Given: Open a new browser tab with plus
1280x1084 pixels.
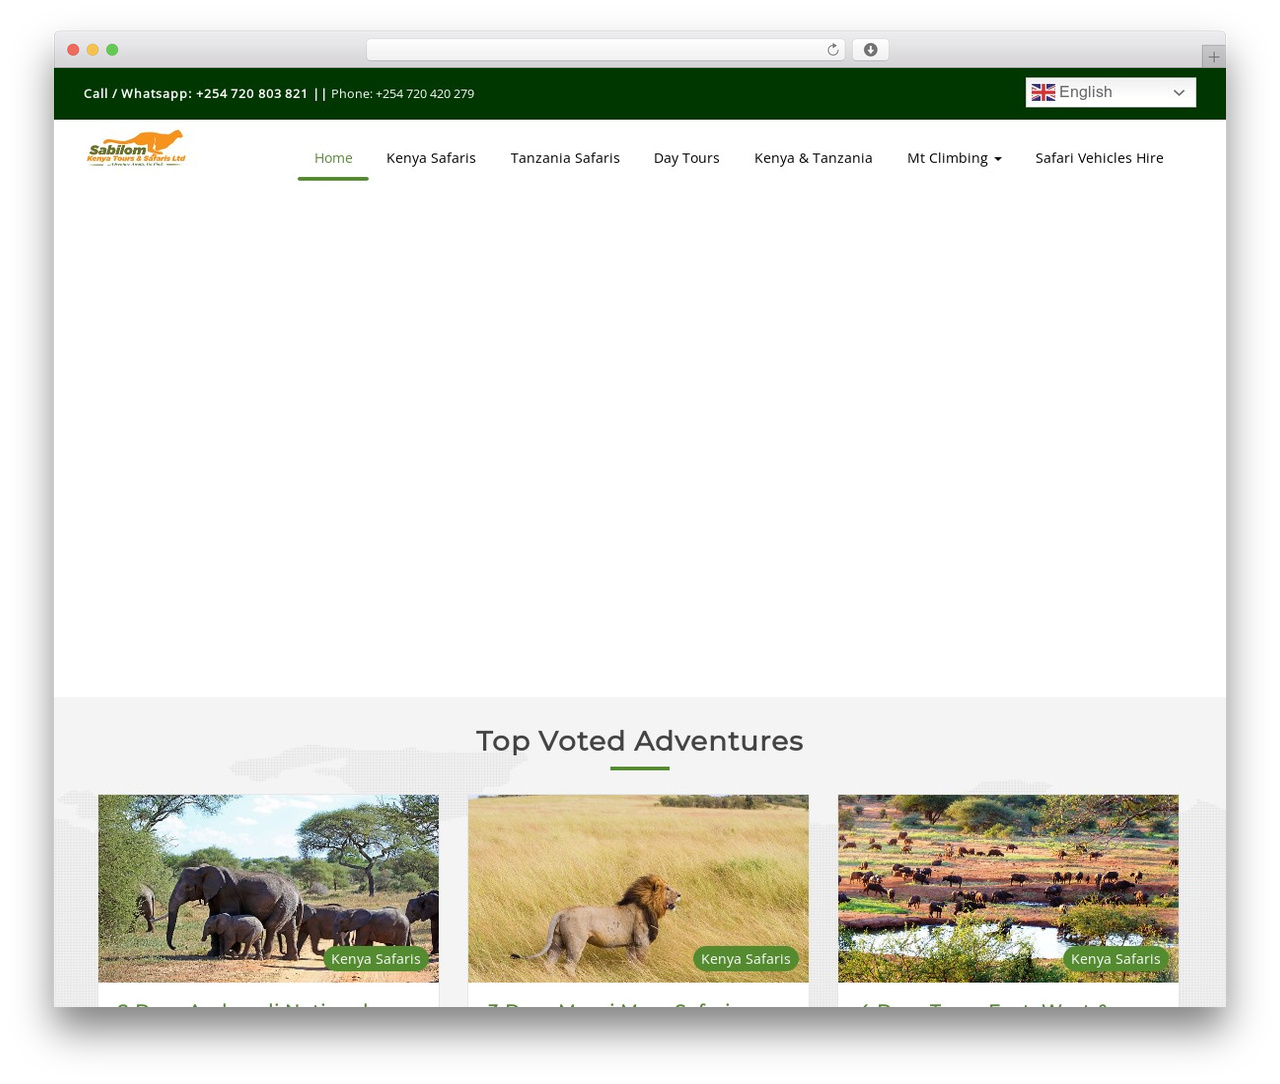Looking at the screenshot, I should point(1213,57).
